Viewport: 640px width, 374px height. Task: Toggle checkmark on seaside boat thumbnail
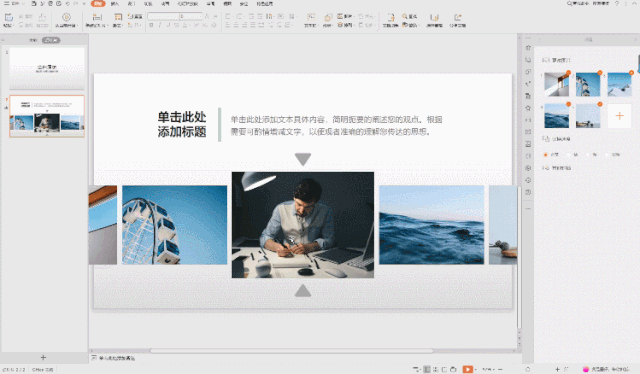pyautogui.click(x=600, y=105)
